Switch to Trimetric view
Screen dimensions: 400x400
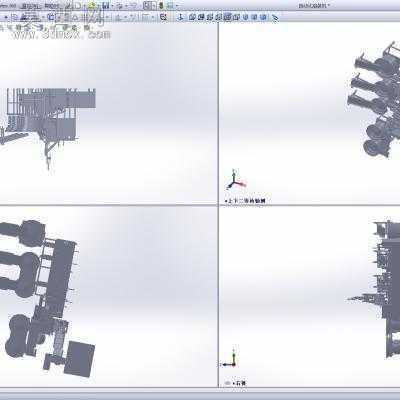click(x=254, y=17)
